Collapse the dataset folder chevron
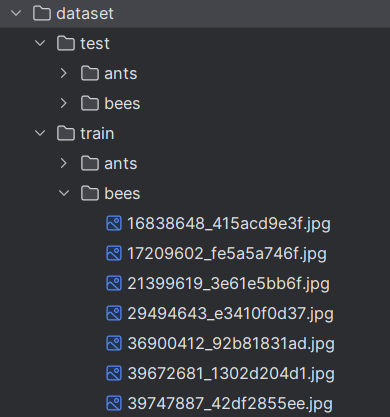This screenshot has width=390, height=417. (x=16, y=13)
